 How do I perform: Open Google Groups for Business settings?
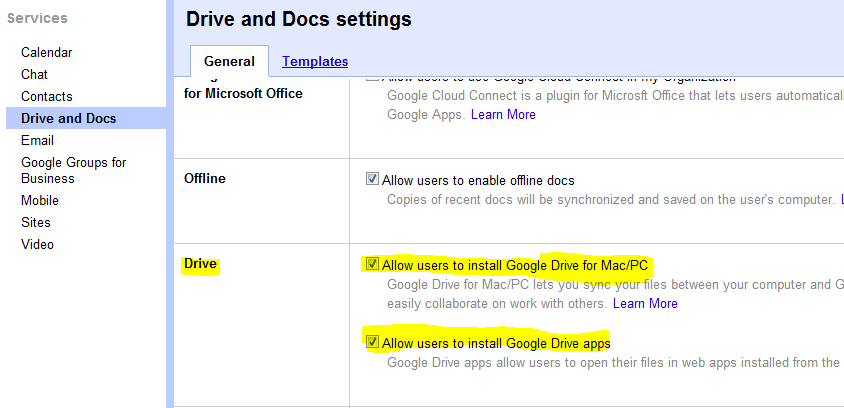(74, 170)
